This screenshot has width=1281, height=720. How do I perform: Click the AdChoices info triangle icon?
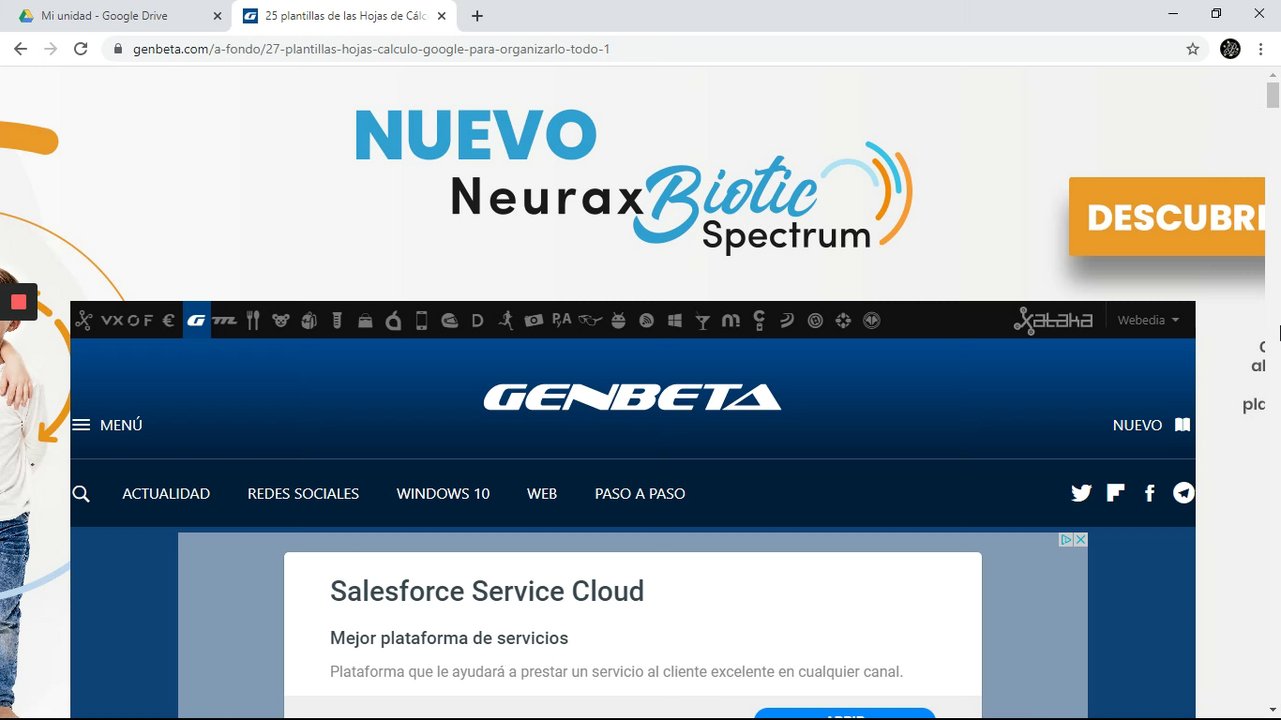pyautogui.click(x=1066, y=540)
